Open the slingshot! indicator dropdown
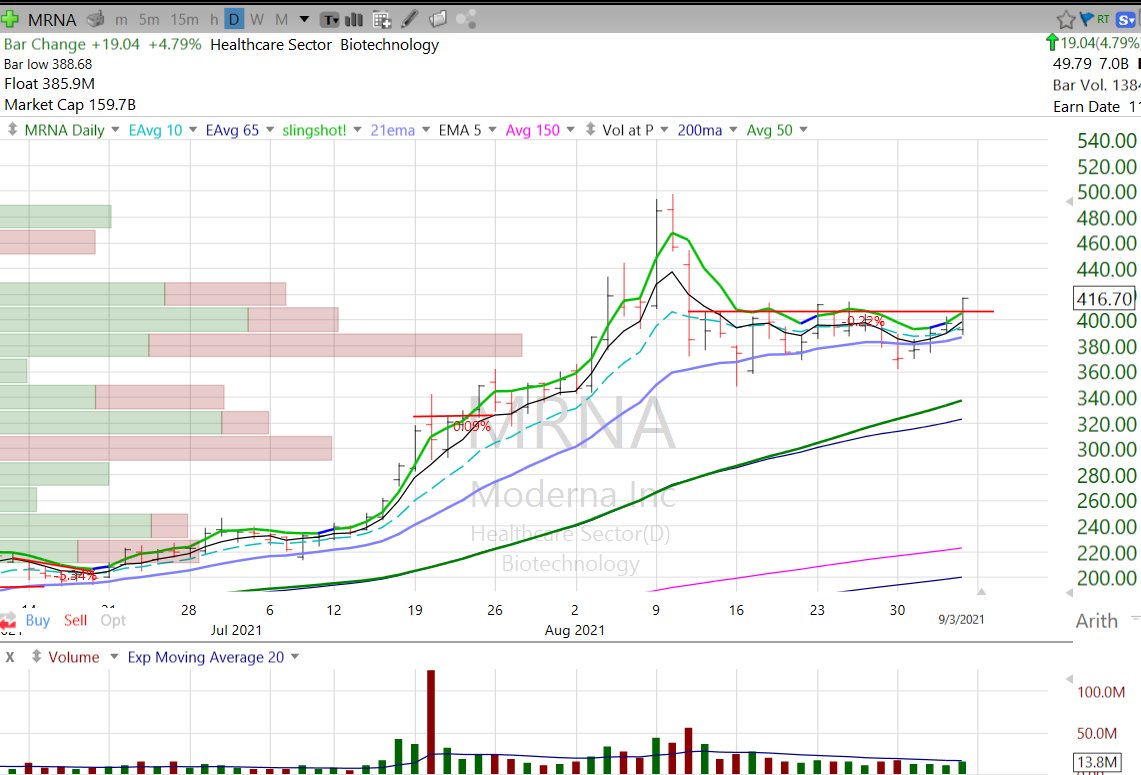 point(357,130)
